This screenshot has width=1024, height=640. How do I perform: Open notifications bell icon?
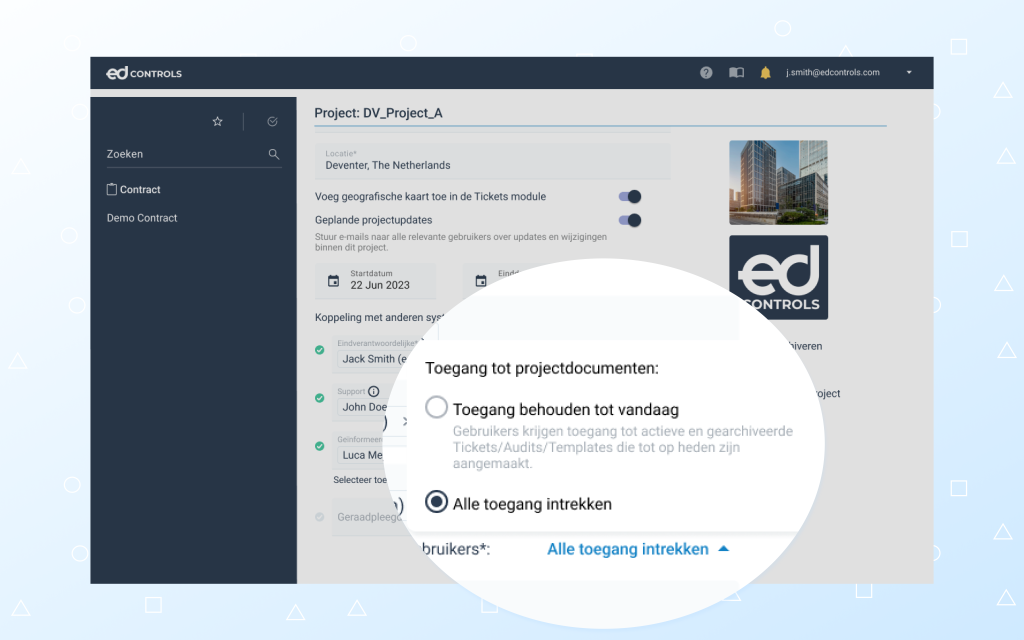[765, 73]
